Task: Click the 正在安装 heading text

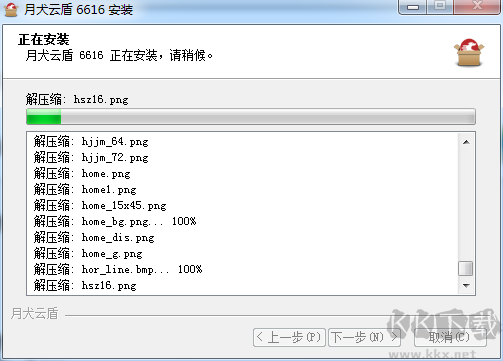Action: (x=44, y=39)
